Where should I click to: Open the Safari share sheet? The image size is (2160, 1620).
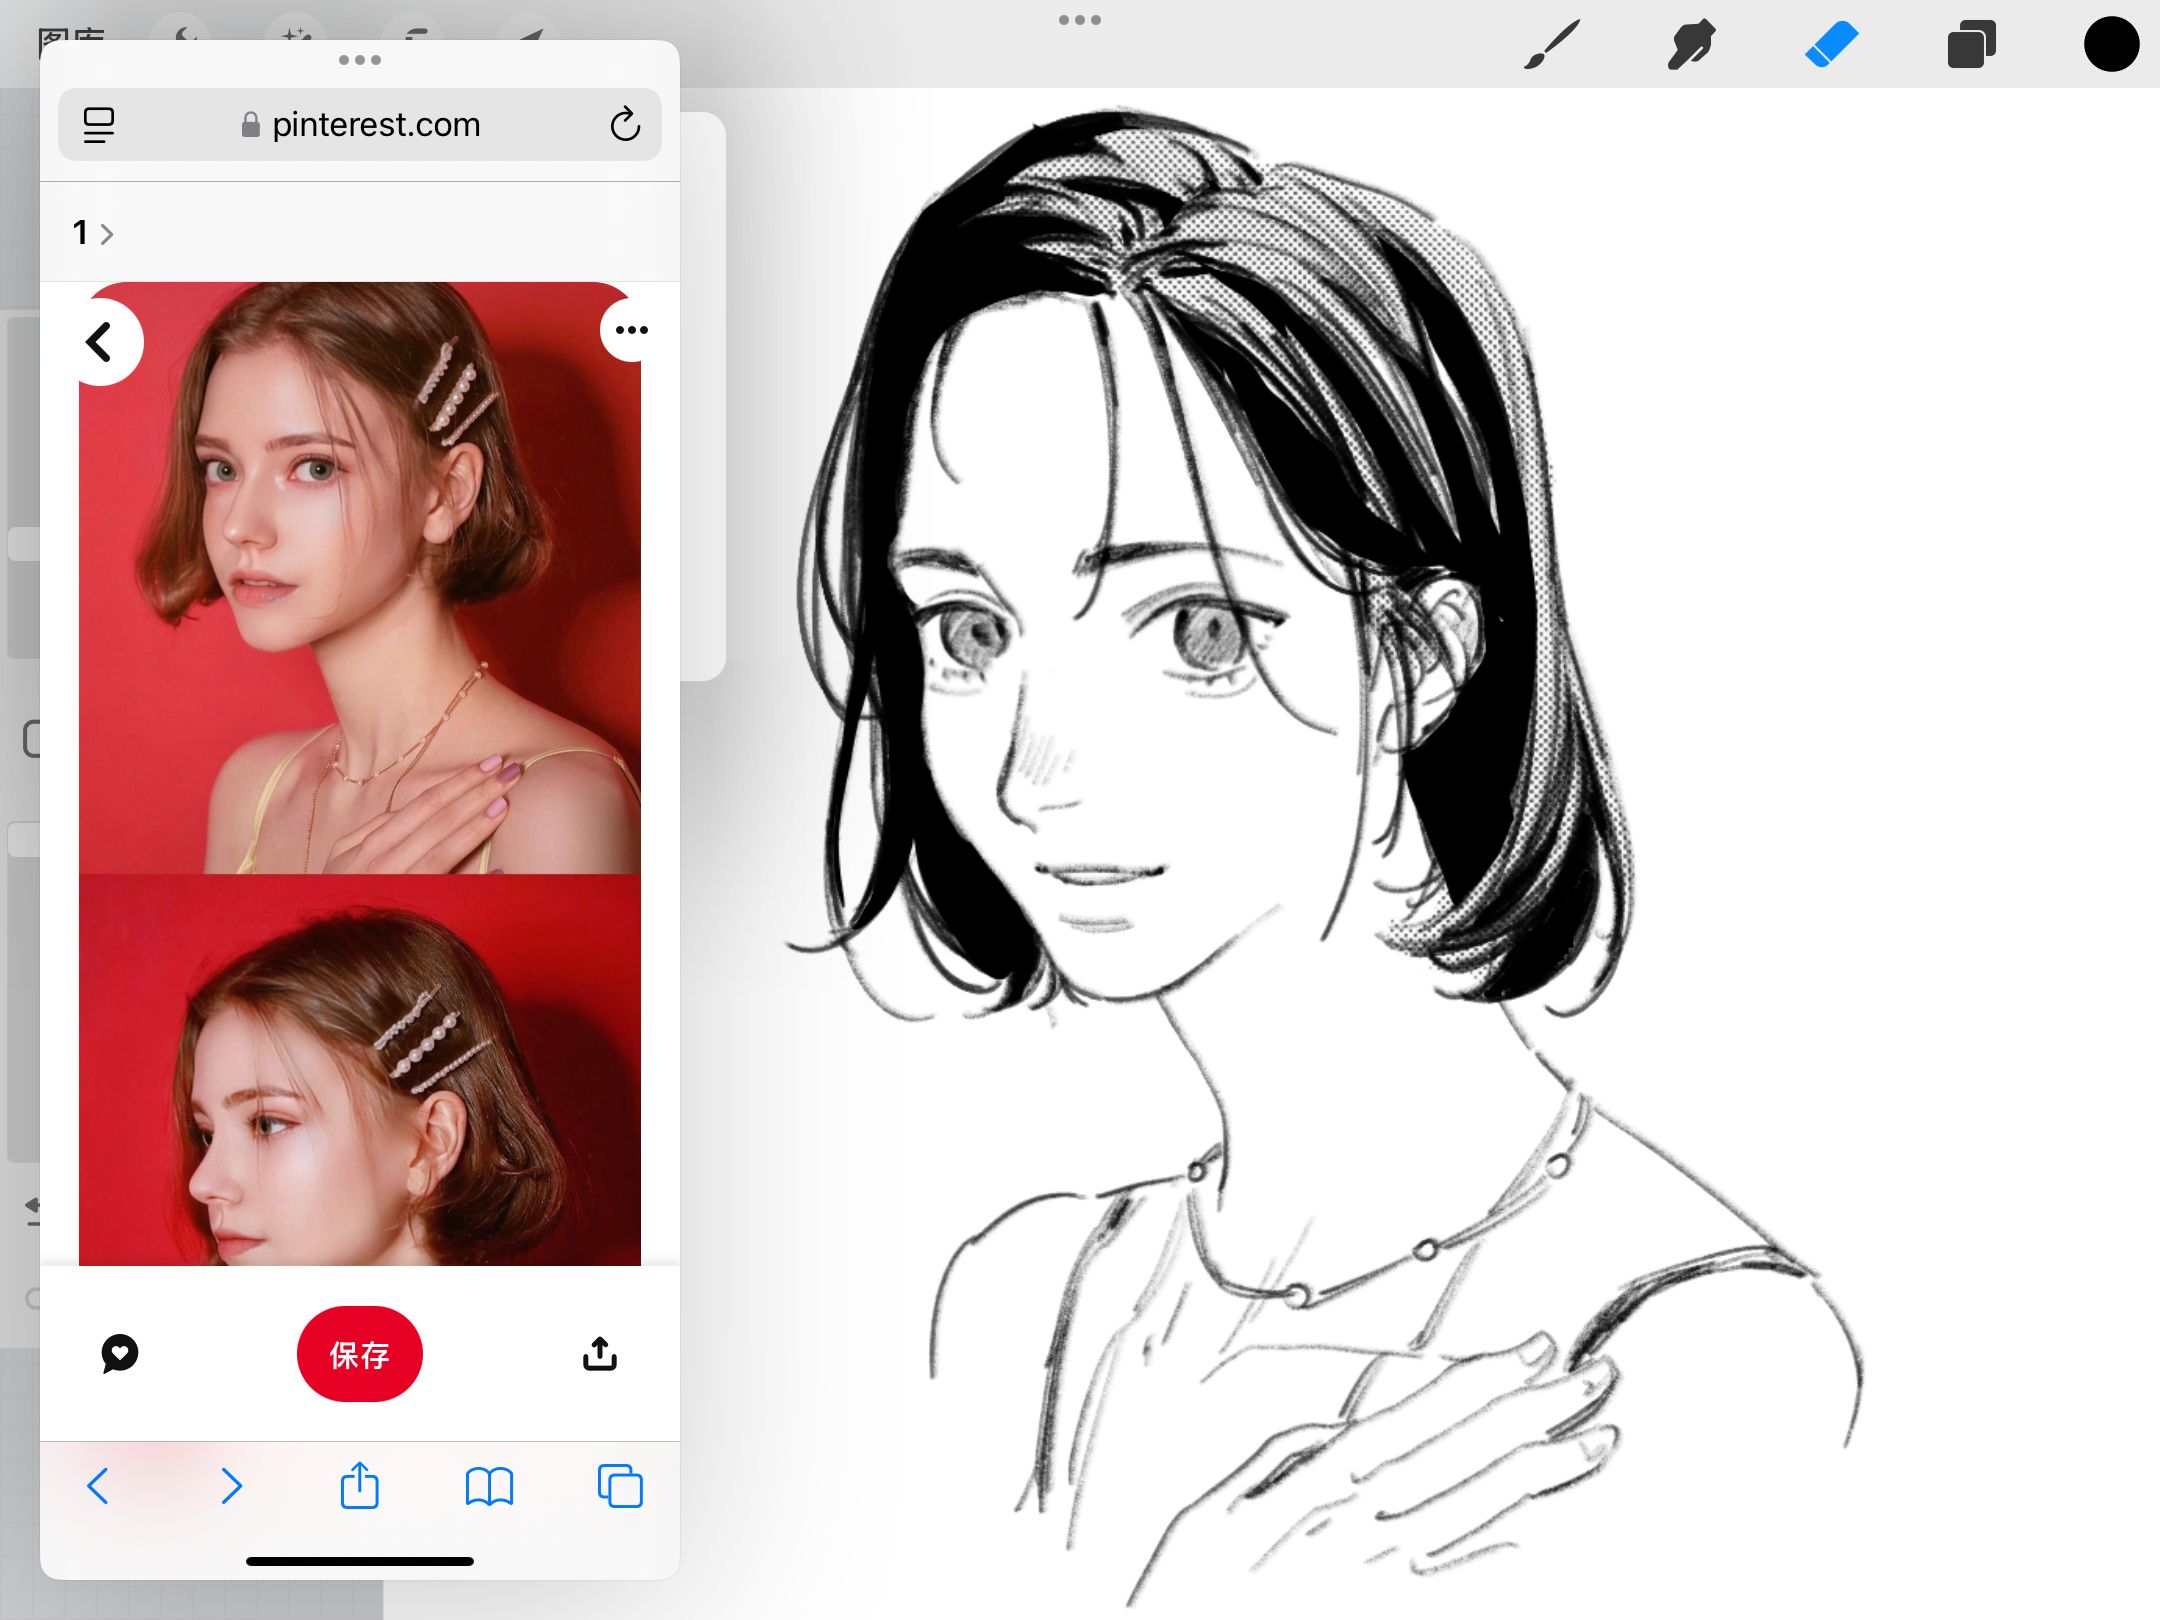pyautogui.click(x=359, y=1485)
